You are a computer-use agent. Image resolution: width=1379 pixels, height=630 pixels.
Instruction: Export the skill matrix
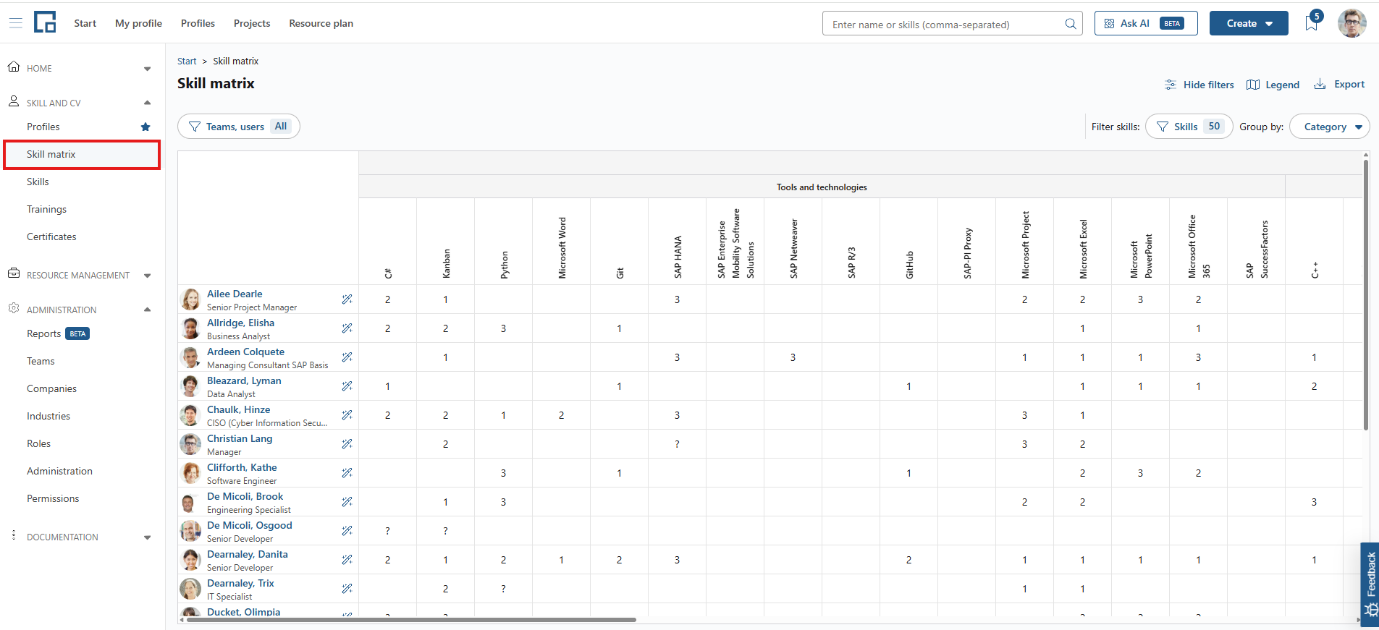click(1339, 85)
